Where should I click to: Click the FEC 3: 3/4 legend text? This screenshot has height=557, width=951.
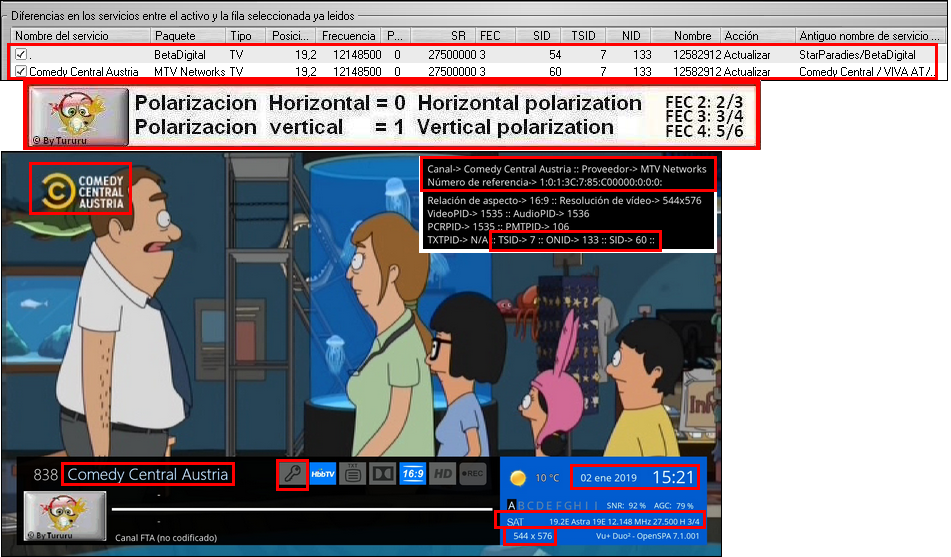click(x=704, y=116)
